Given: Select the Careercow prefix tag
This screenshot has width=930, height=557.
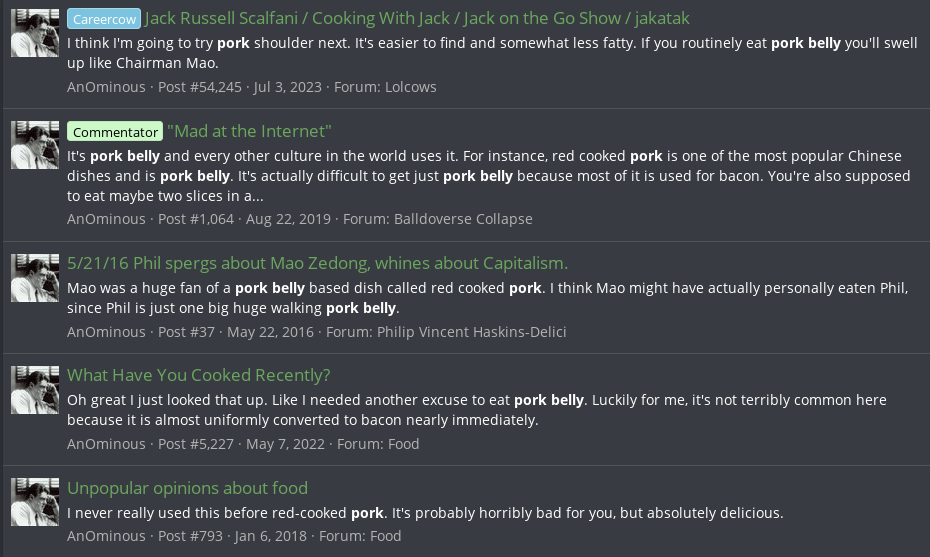Looking at the screenshot, I should coord(104,19).
